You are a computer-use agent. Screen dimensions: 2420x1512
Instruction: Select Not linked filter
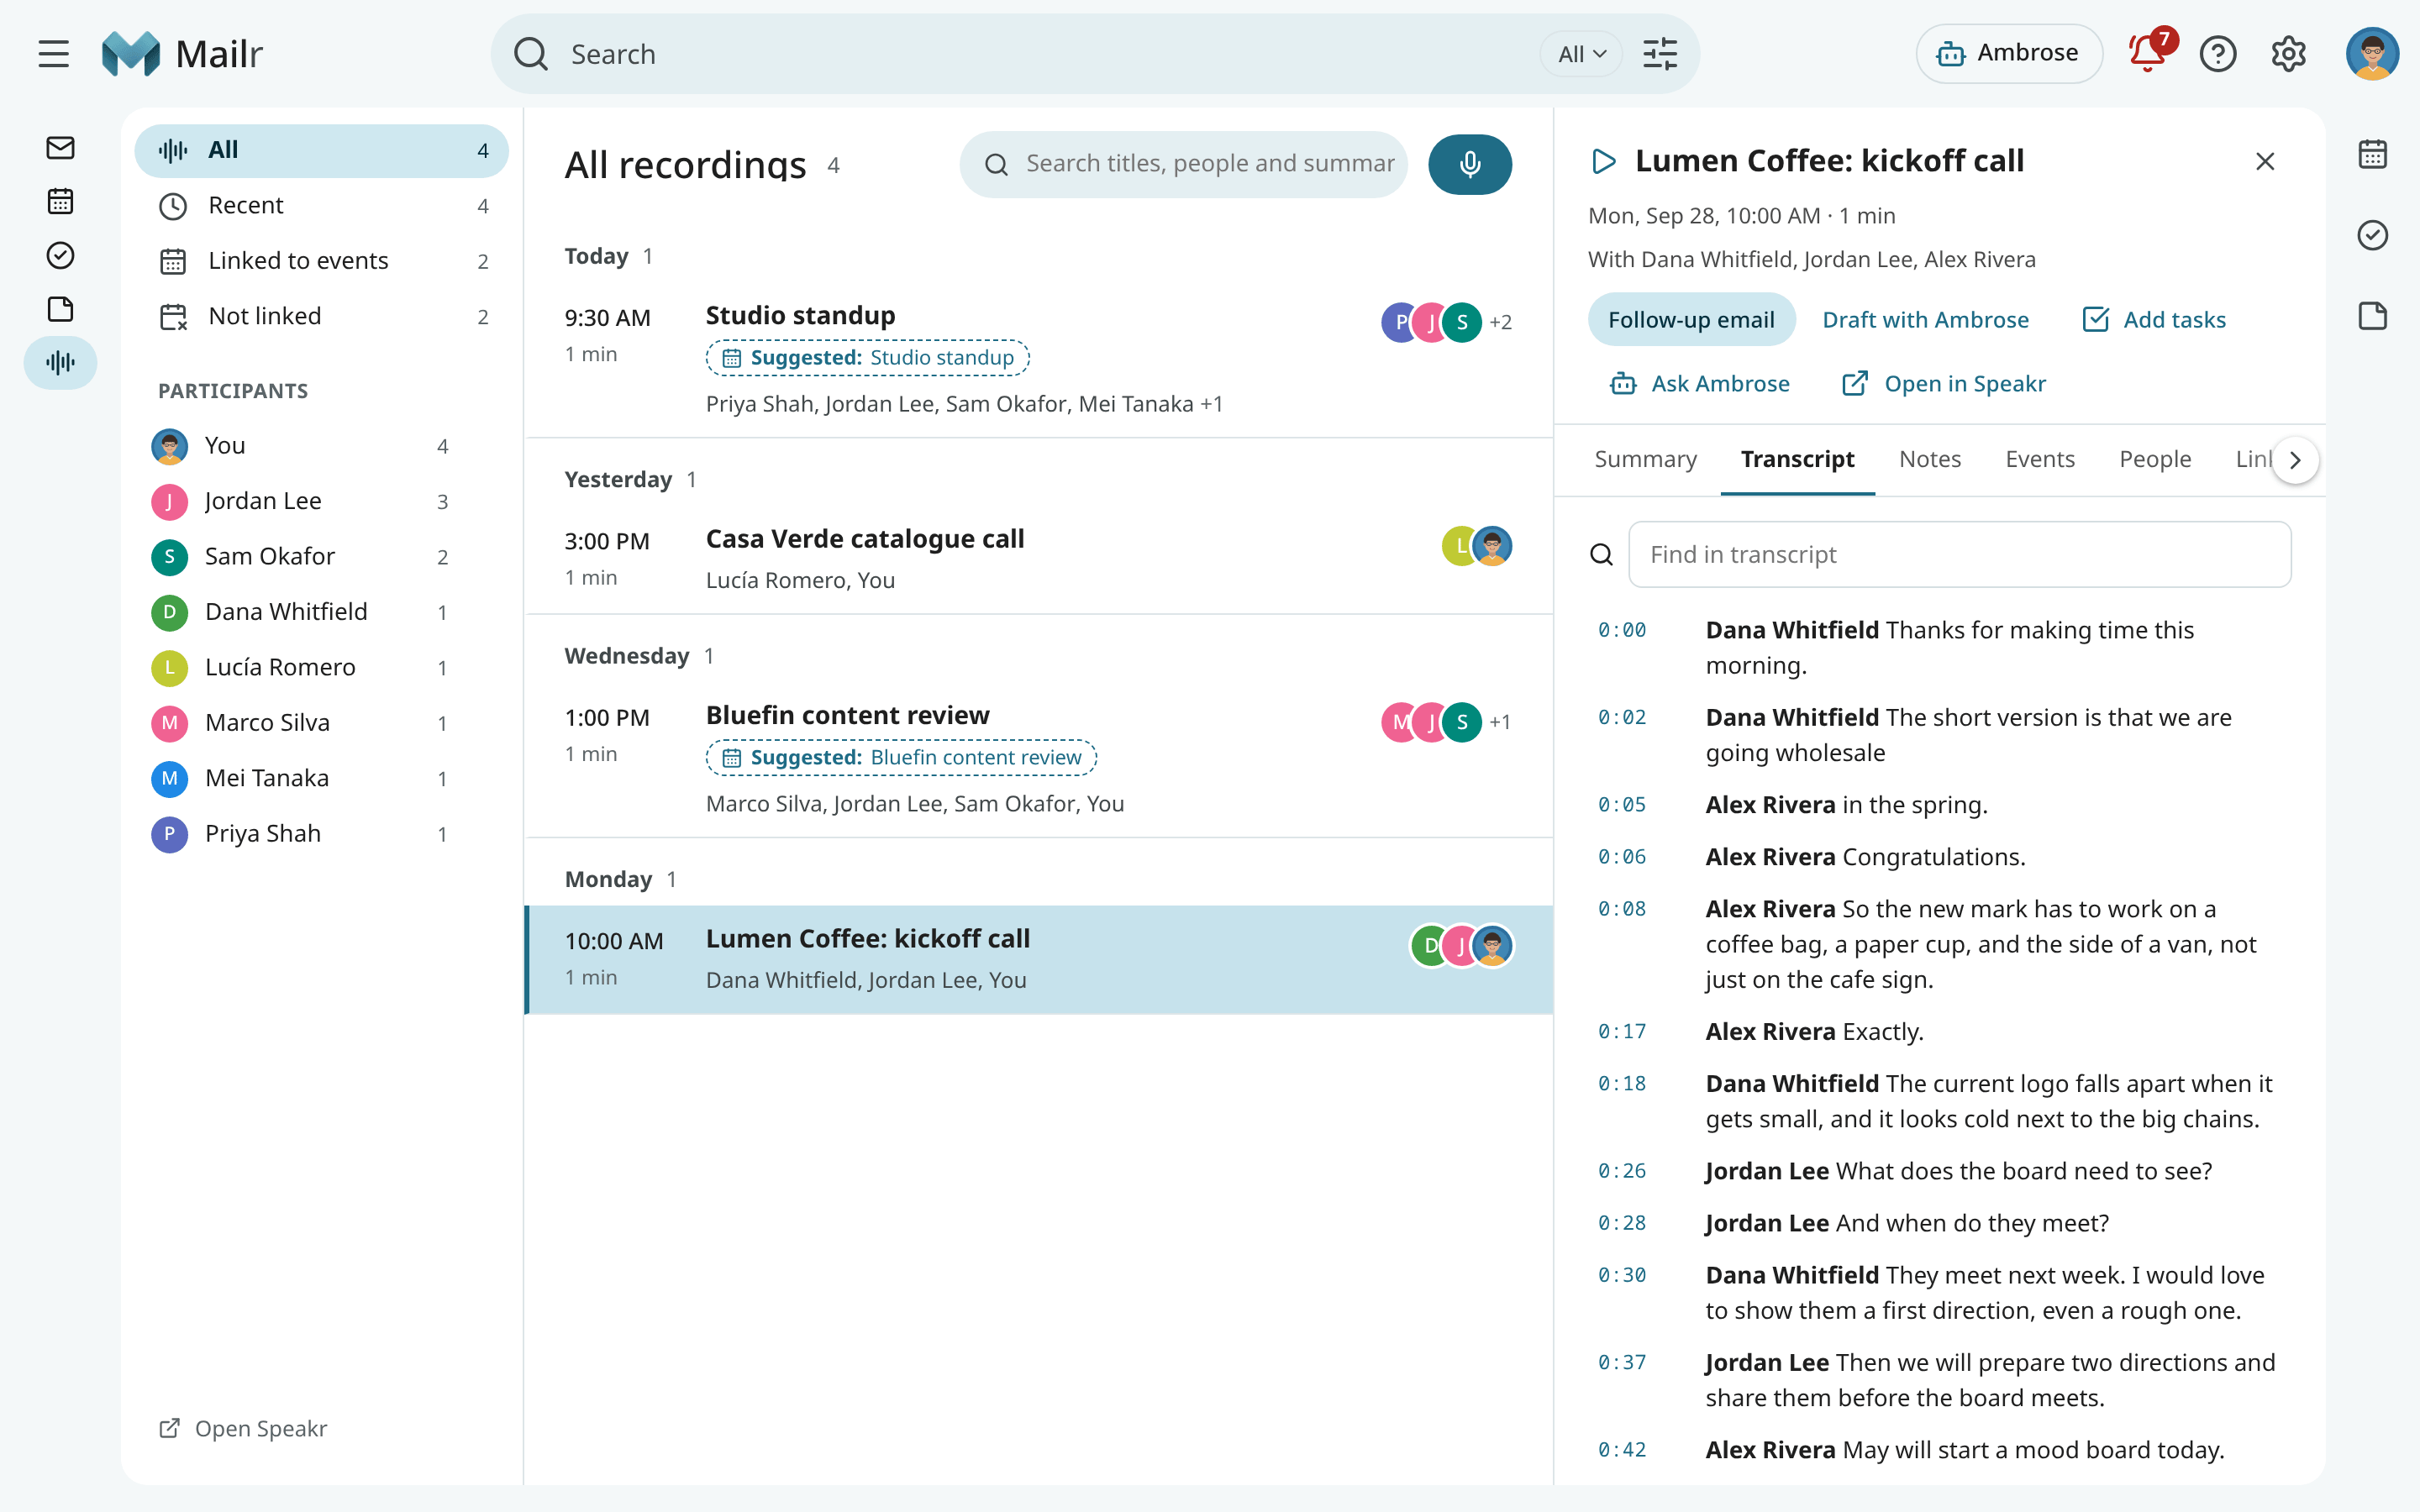[x=322, y=316]
